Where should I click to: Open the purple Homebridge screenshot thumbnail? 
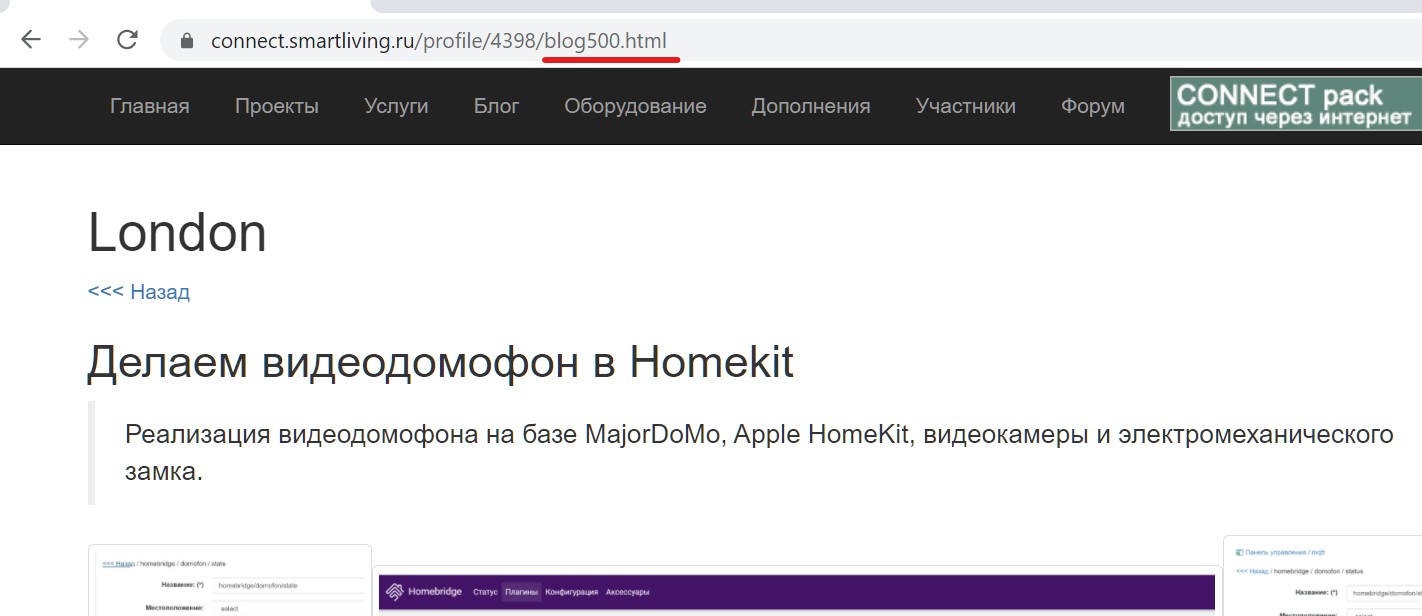pos(797,591)
